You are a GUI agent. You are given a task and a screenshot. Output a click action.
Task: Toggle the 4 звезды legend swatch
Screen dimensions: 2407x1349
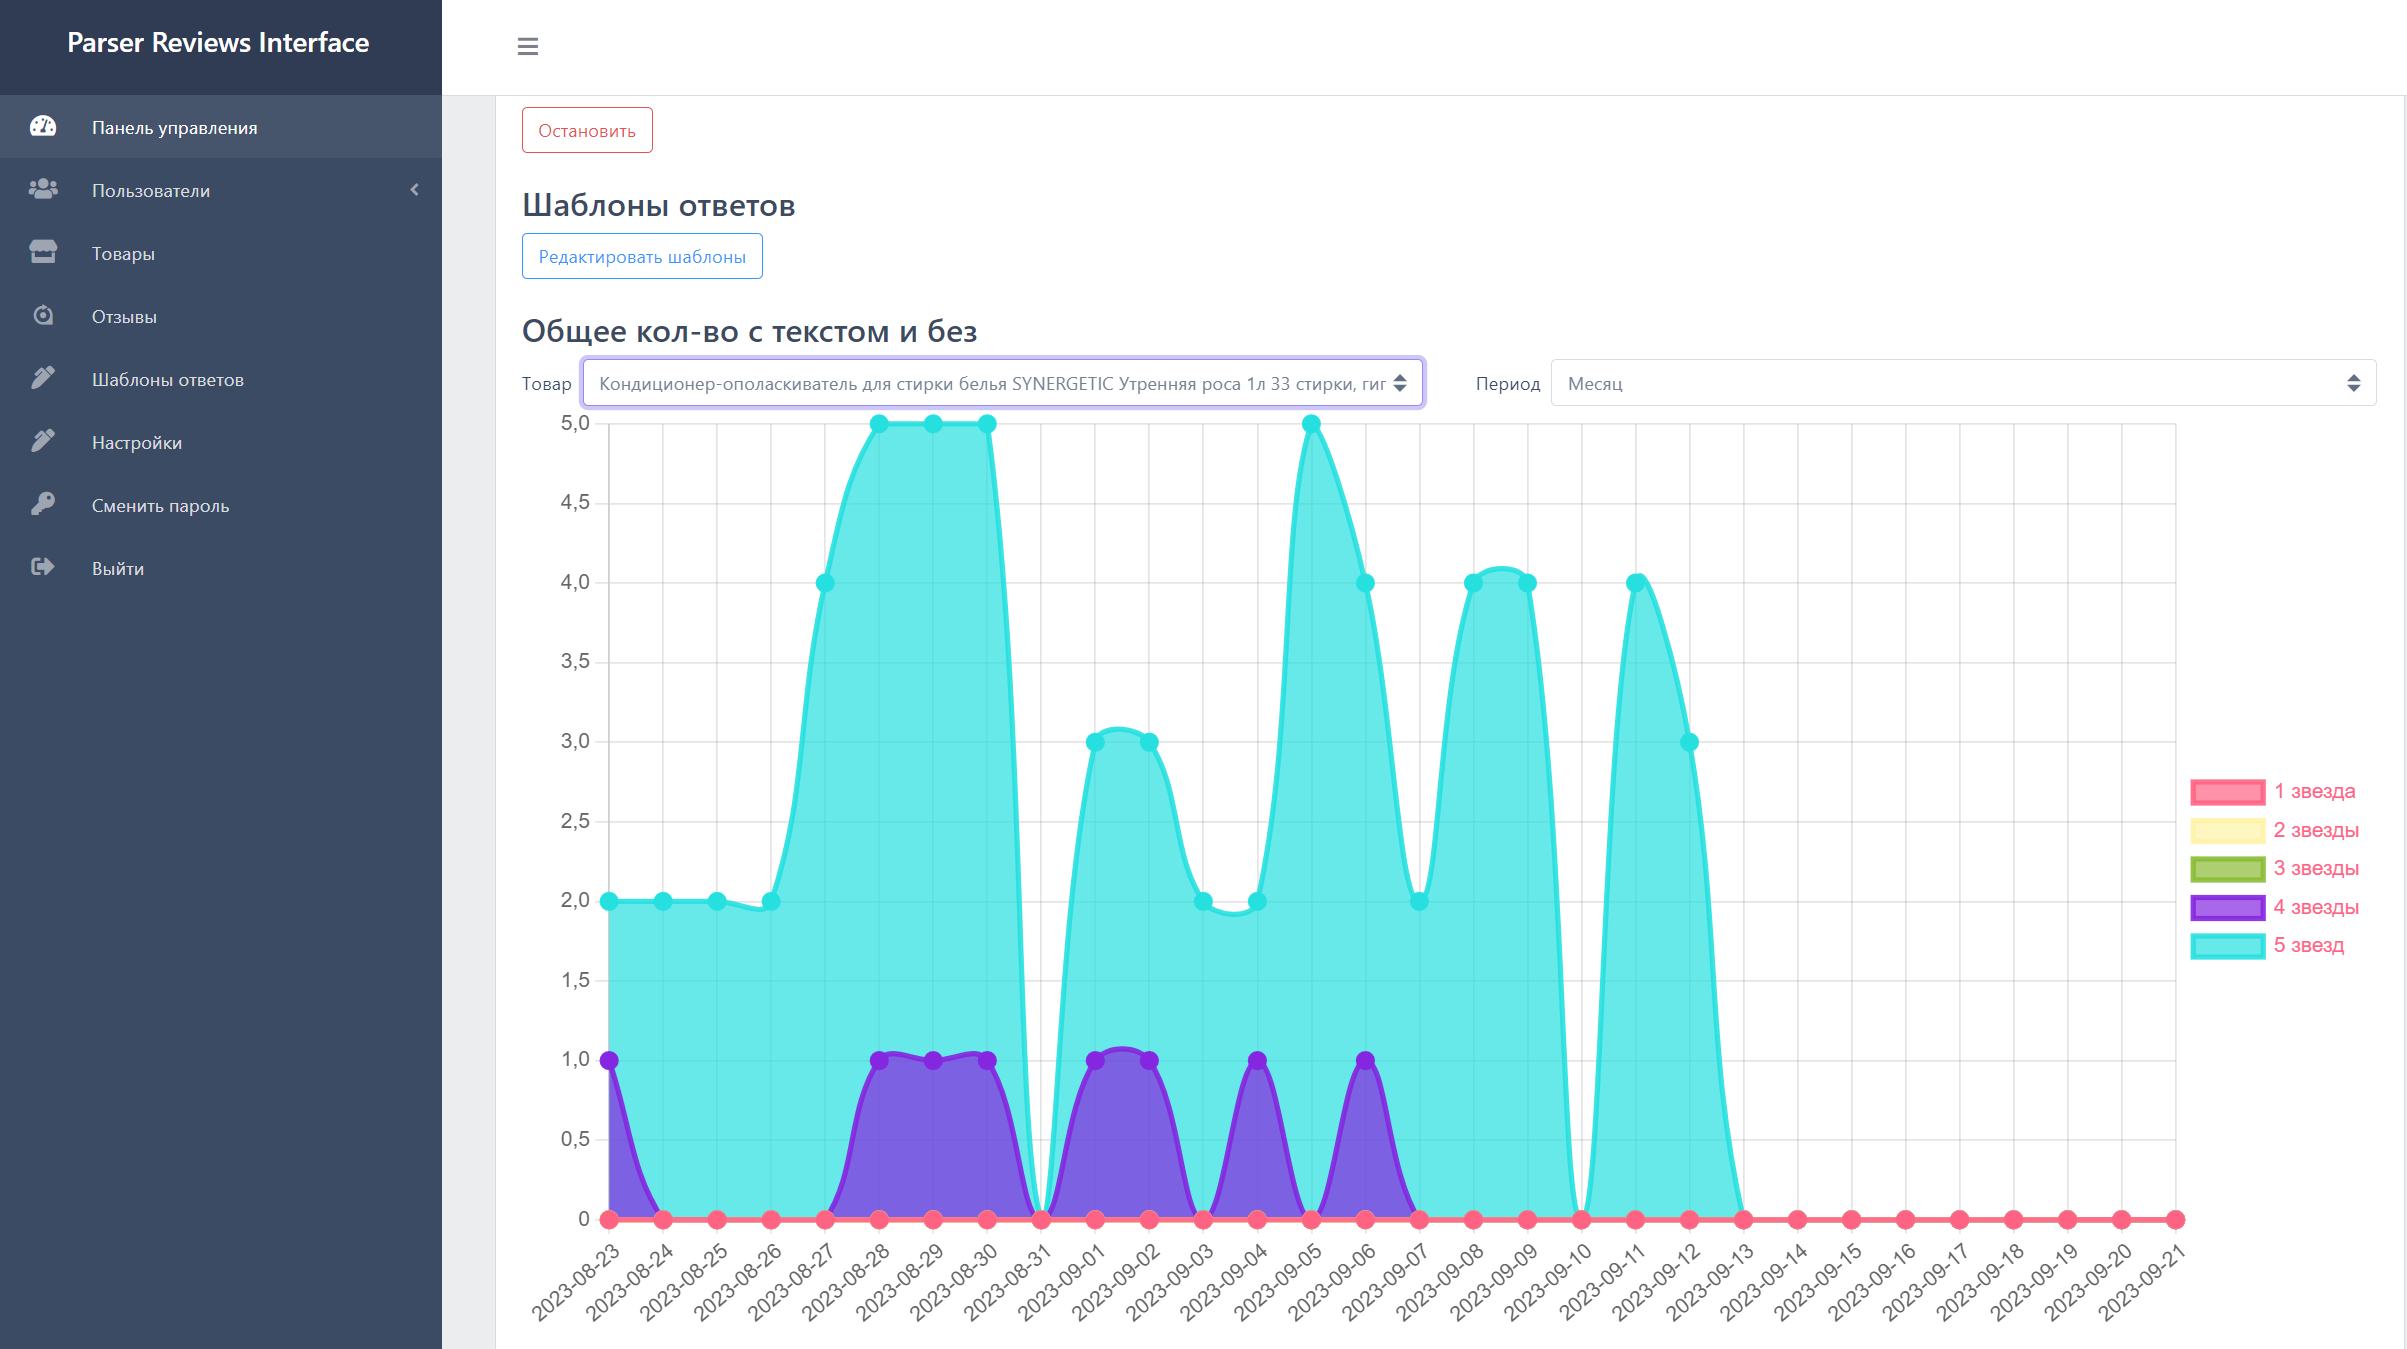(x=2227, y=907)
